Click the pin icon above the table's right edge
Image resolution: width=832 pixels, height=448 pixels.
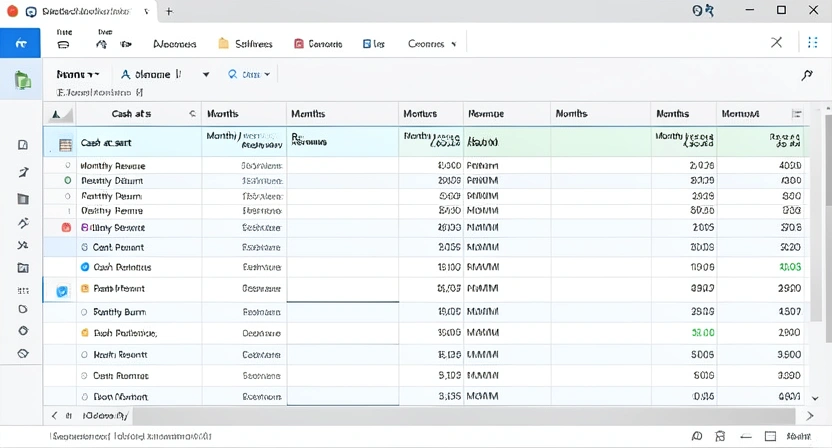807,75
